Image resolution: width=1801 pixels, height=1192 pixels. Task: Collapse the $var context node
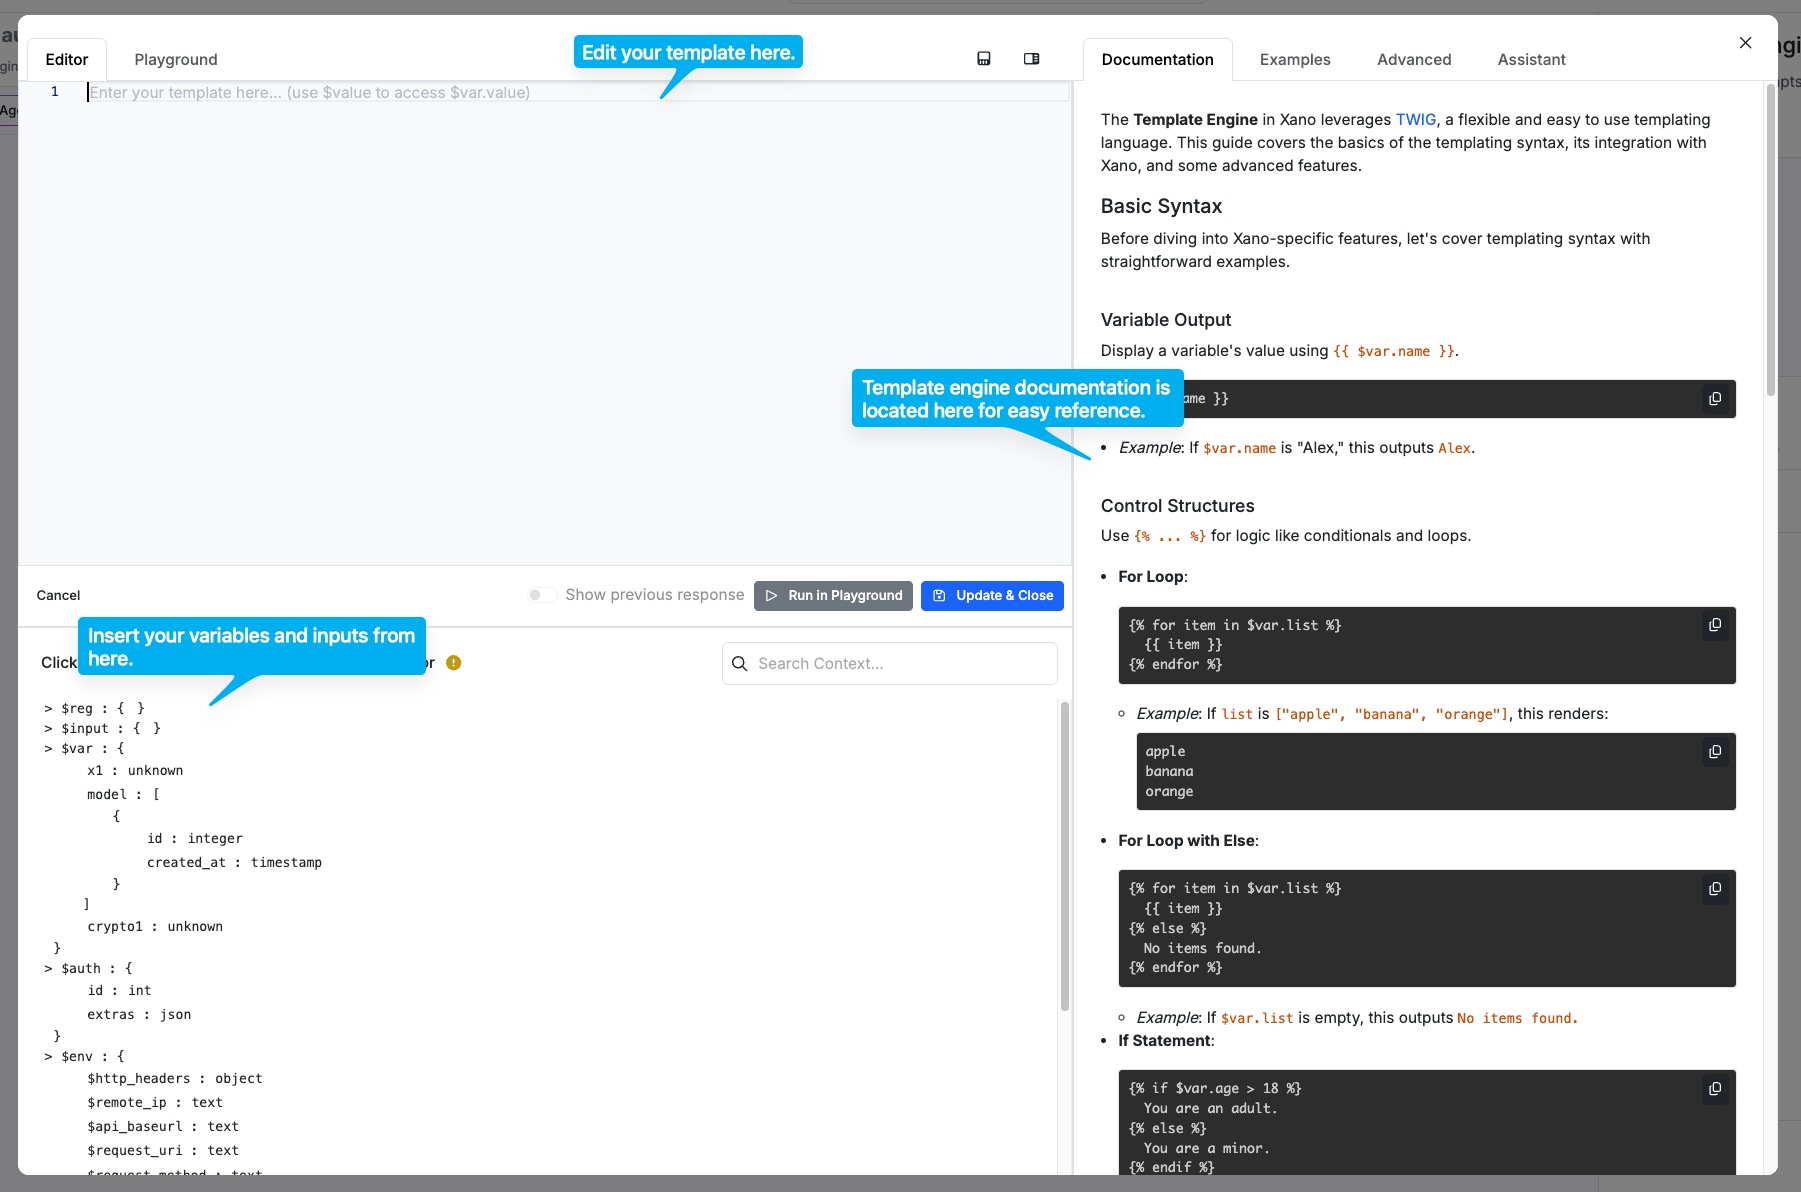coord(48,748)
